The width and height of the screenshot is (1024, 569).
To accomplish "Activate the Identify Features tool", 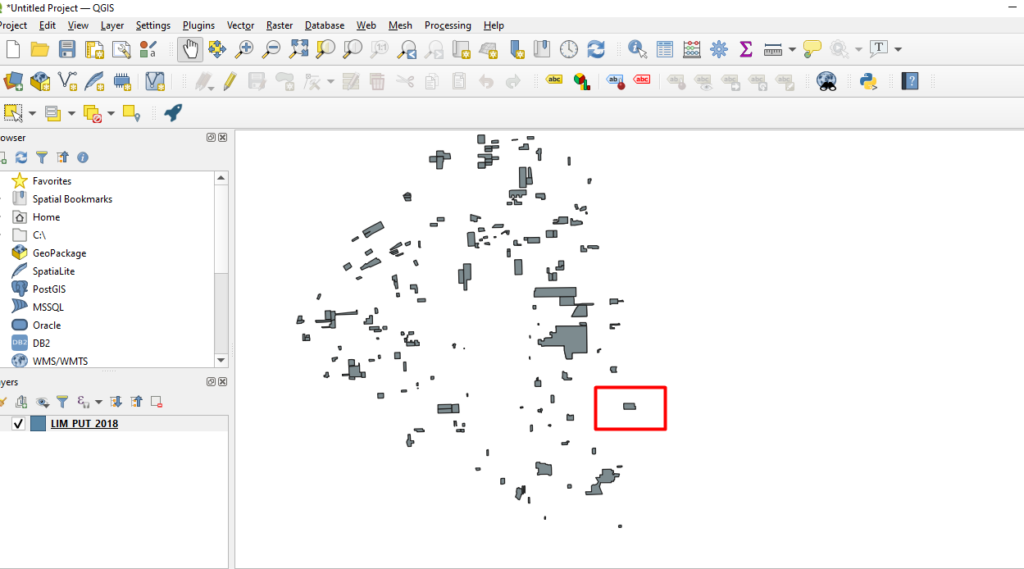I will click(637, 48).
